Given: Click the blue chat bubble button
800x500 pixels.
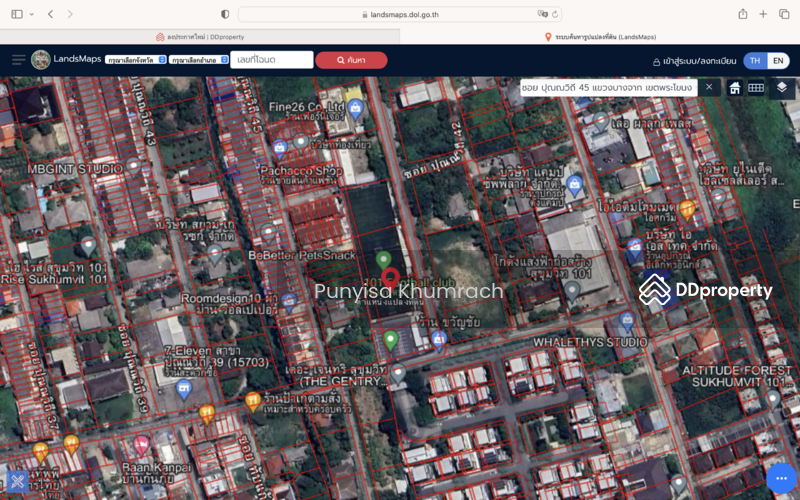Looking at the screenshot, I should tap(781, 479).
